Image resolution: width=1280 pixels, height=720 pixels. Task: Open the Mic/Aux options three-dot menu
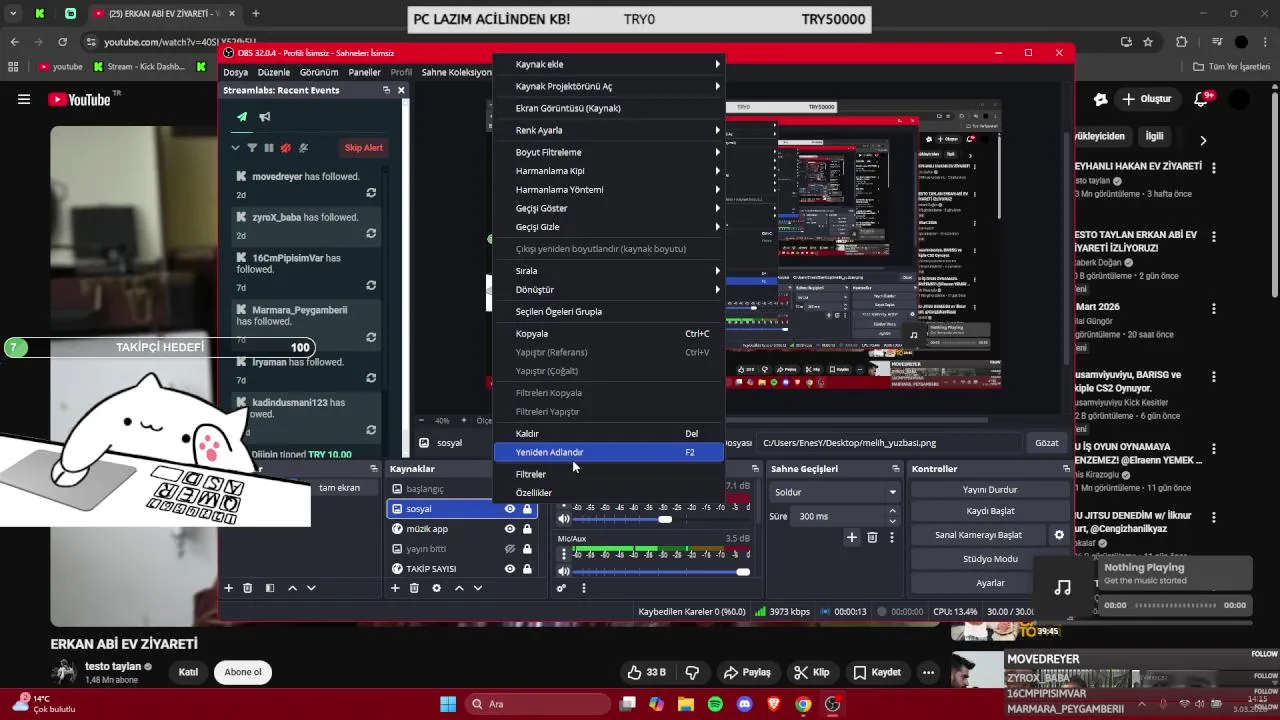pos(564,554)
